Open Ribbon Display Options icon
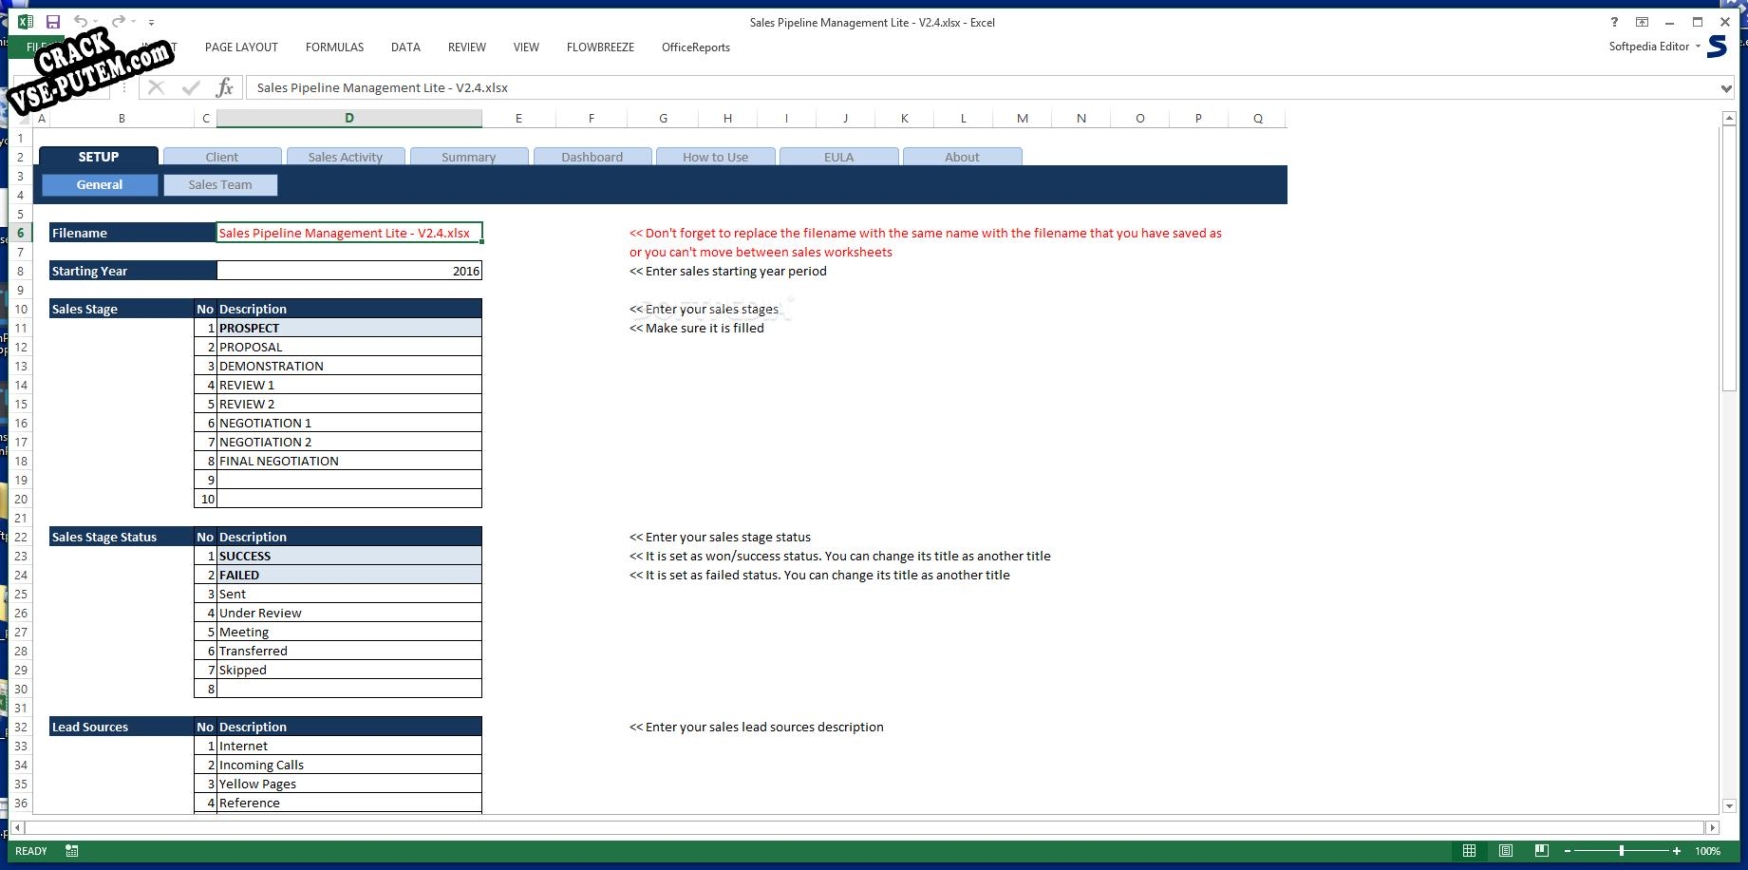This screenshot has height=870, width=1748. coord(1642,22)
